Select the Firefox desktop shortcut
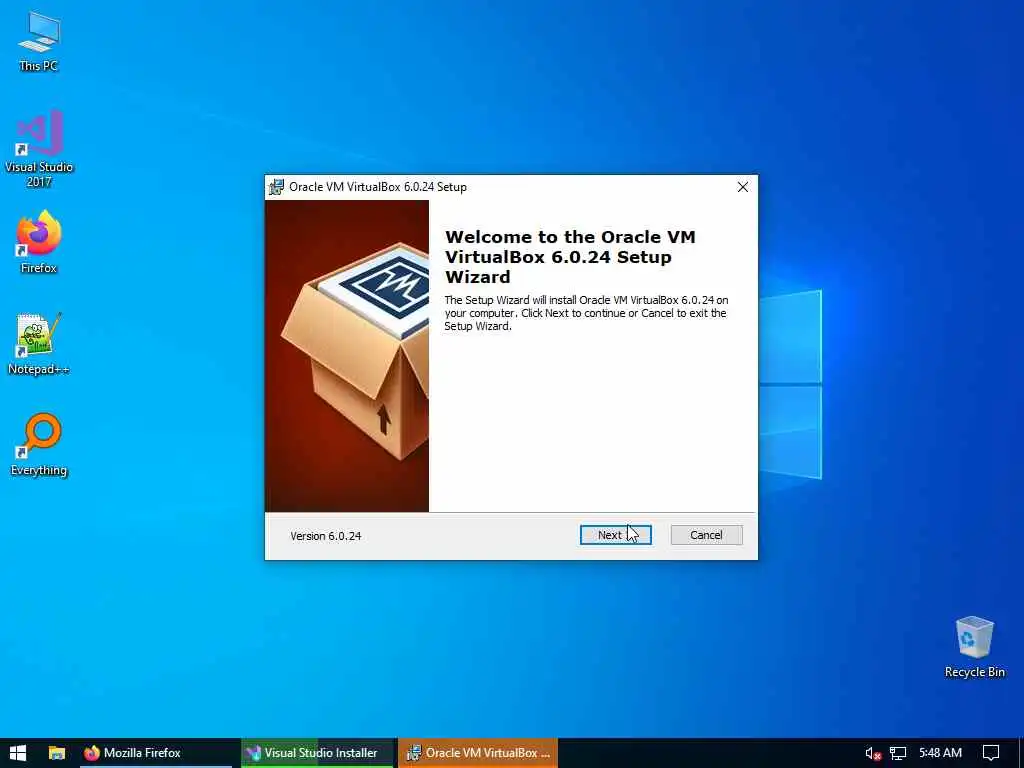Image resolution: width=1024 pixels, height=768 pixels. 39,242
